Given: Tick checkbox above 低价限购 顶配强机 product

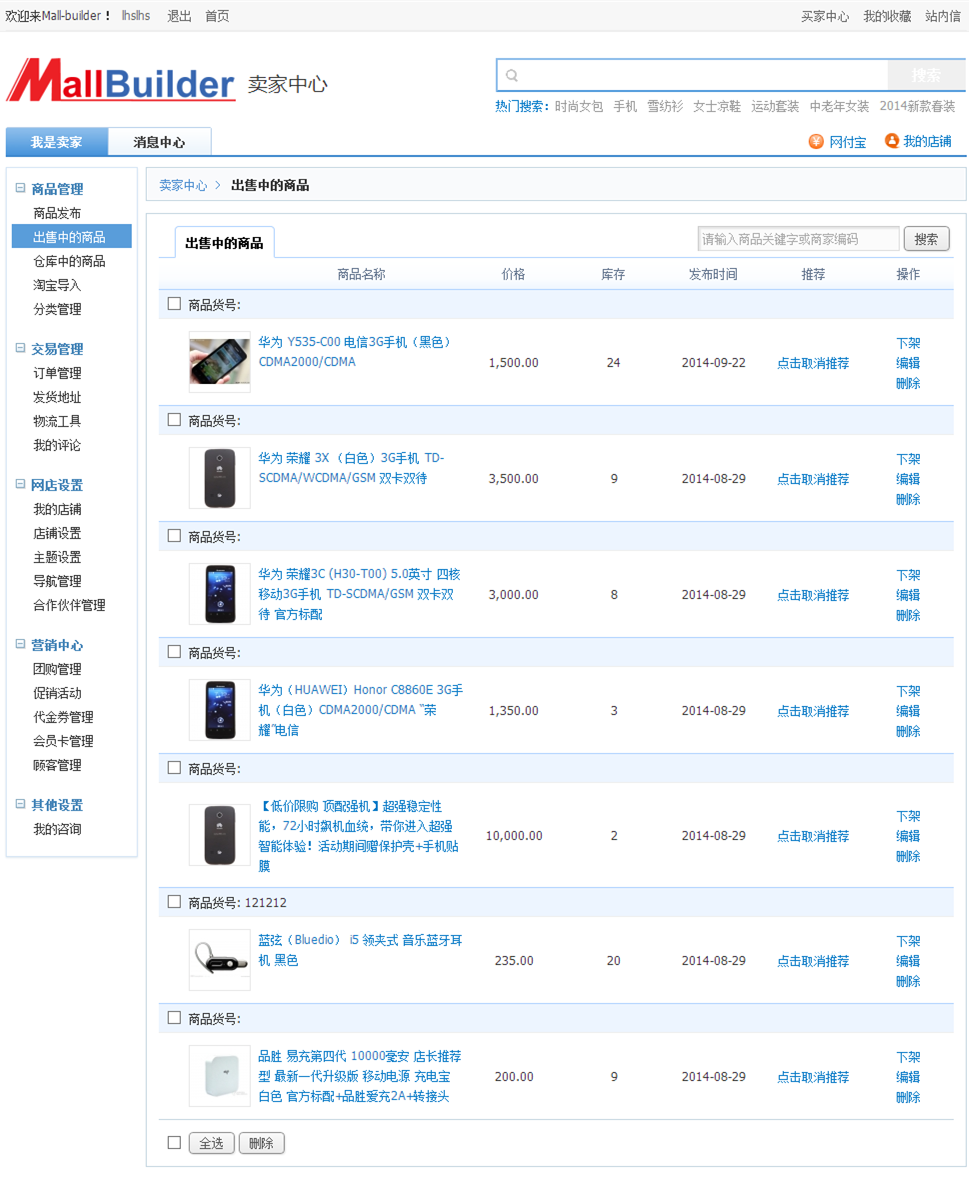Looking at the screenshot, I should coord(174,768).
